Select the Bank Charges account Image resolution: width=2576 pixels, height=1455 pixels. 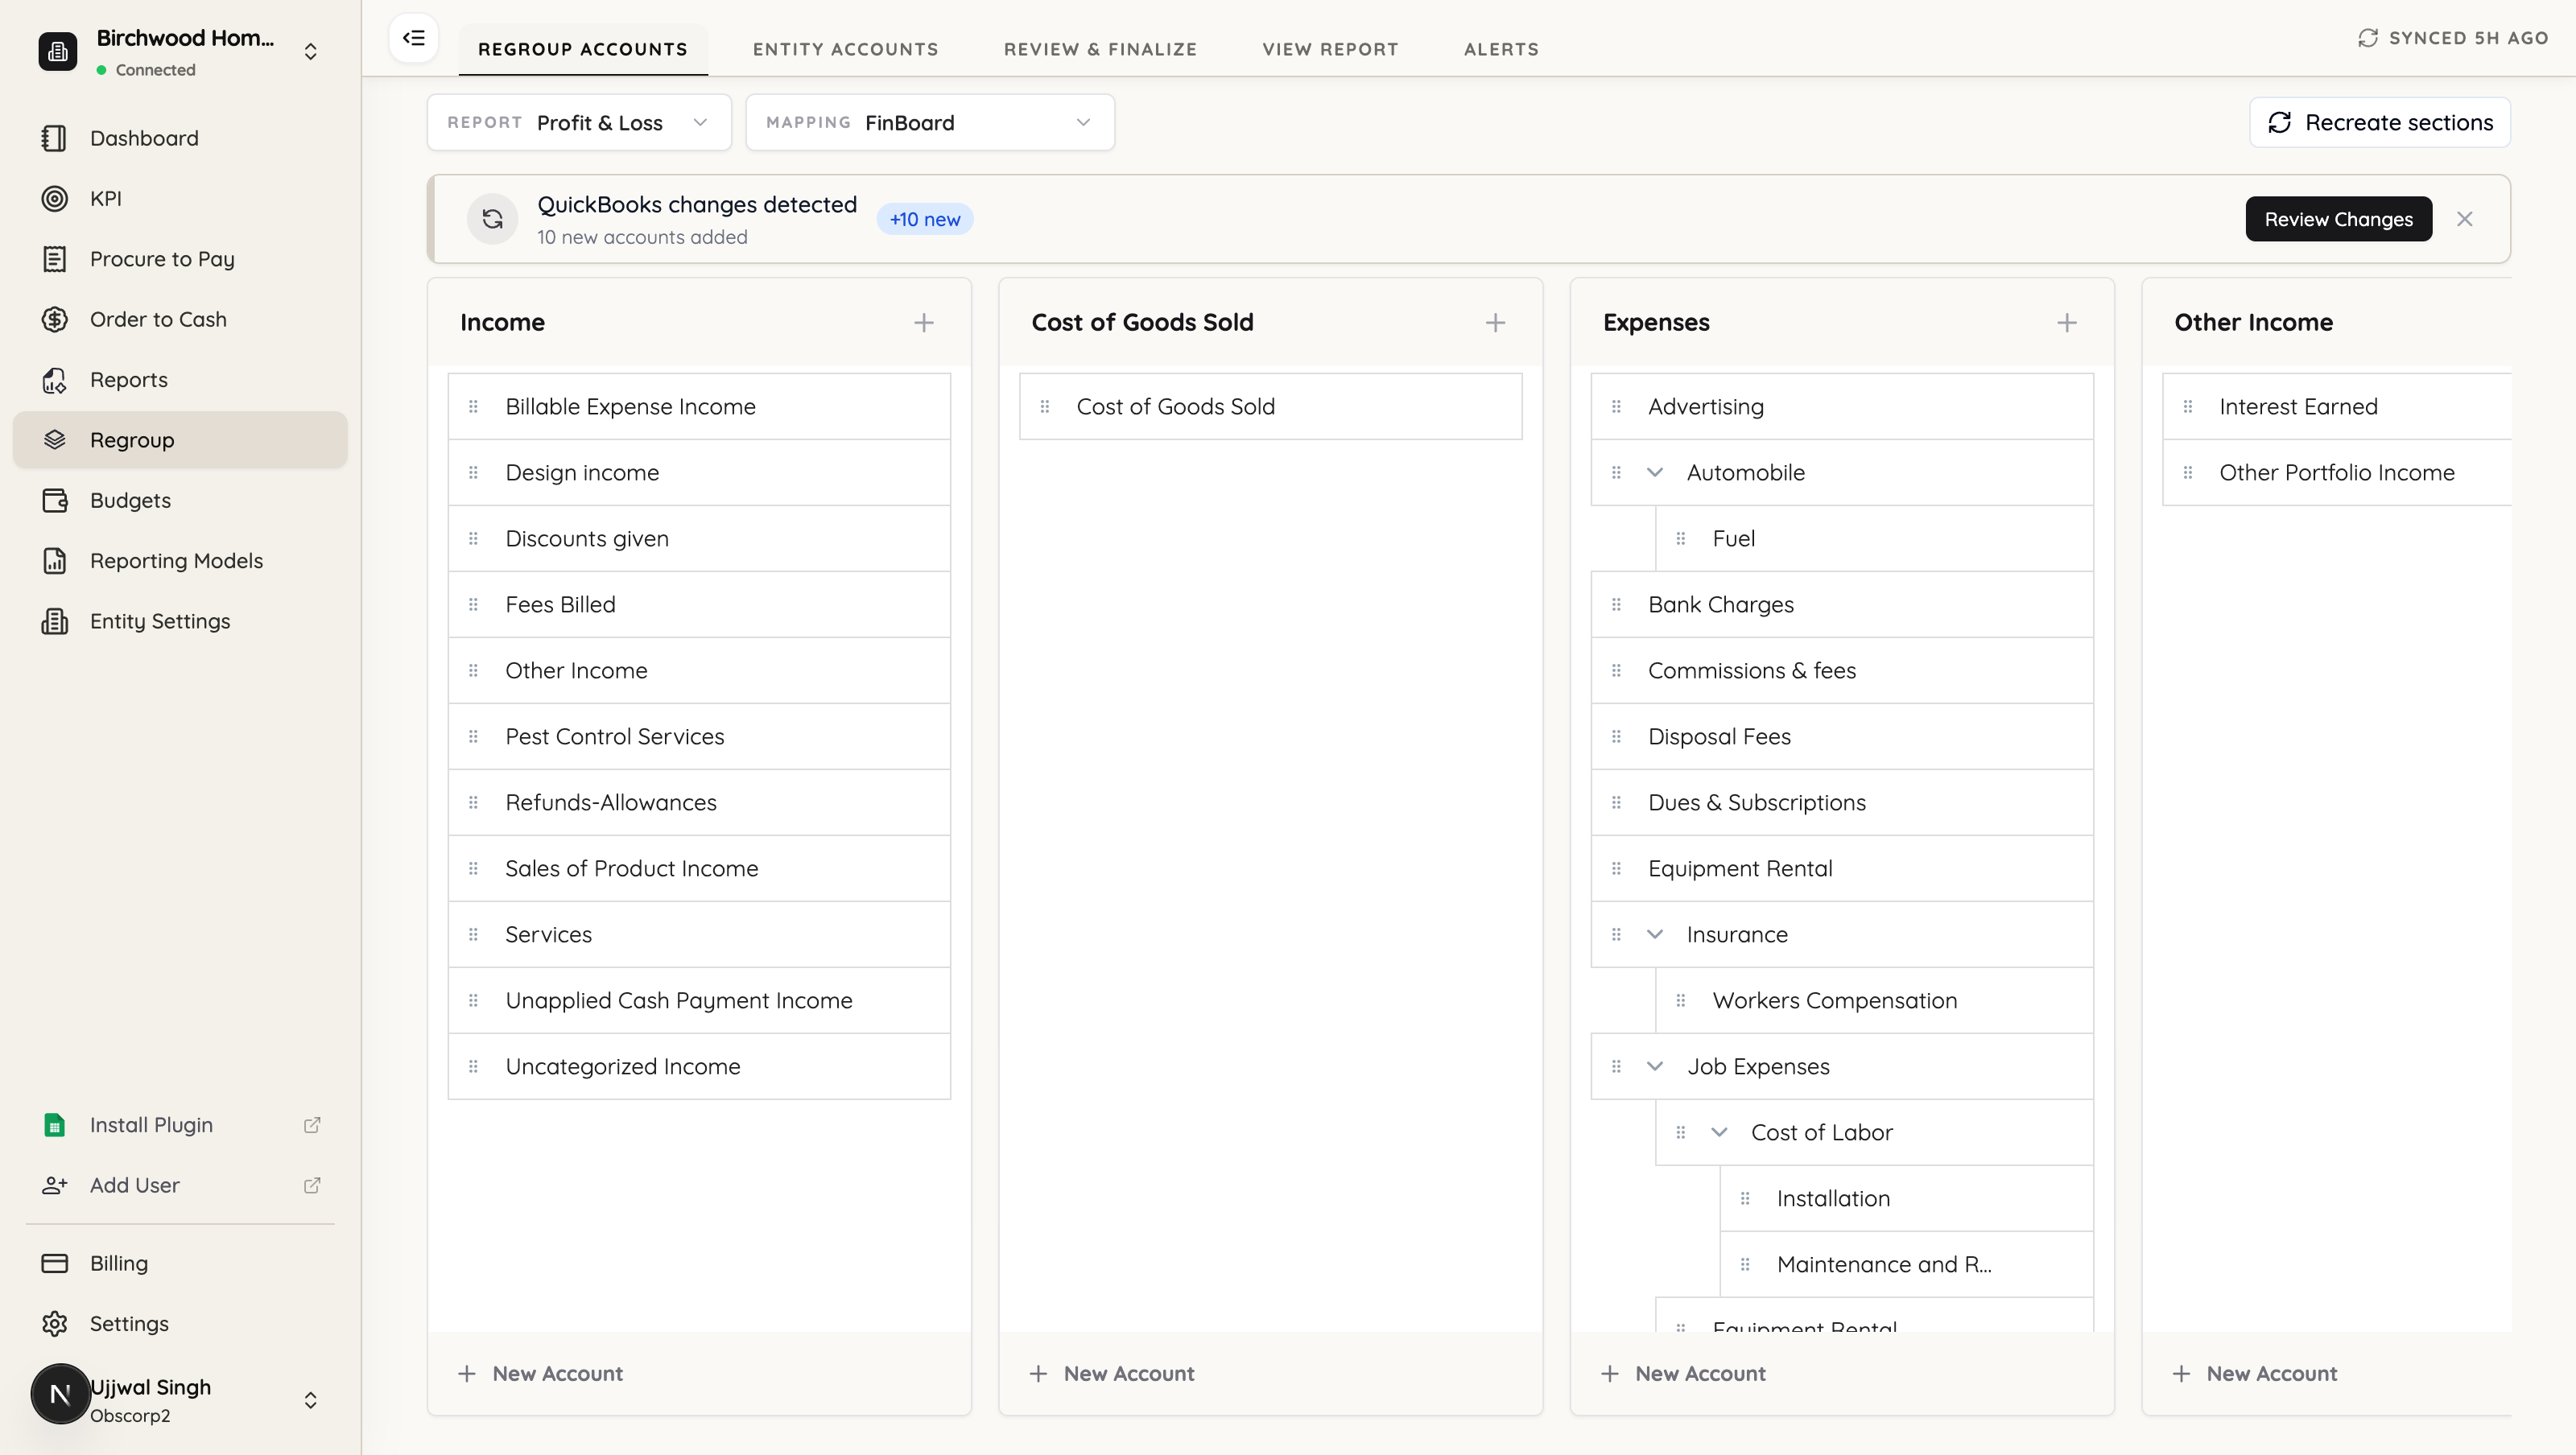point(1842,605)
